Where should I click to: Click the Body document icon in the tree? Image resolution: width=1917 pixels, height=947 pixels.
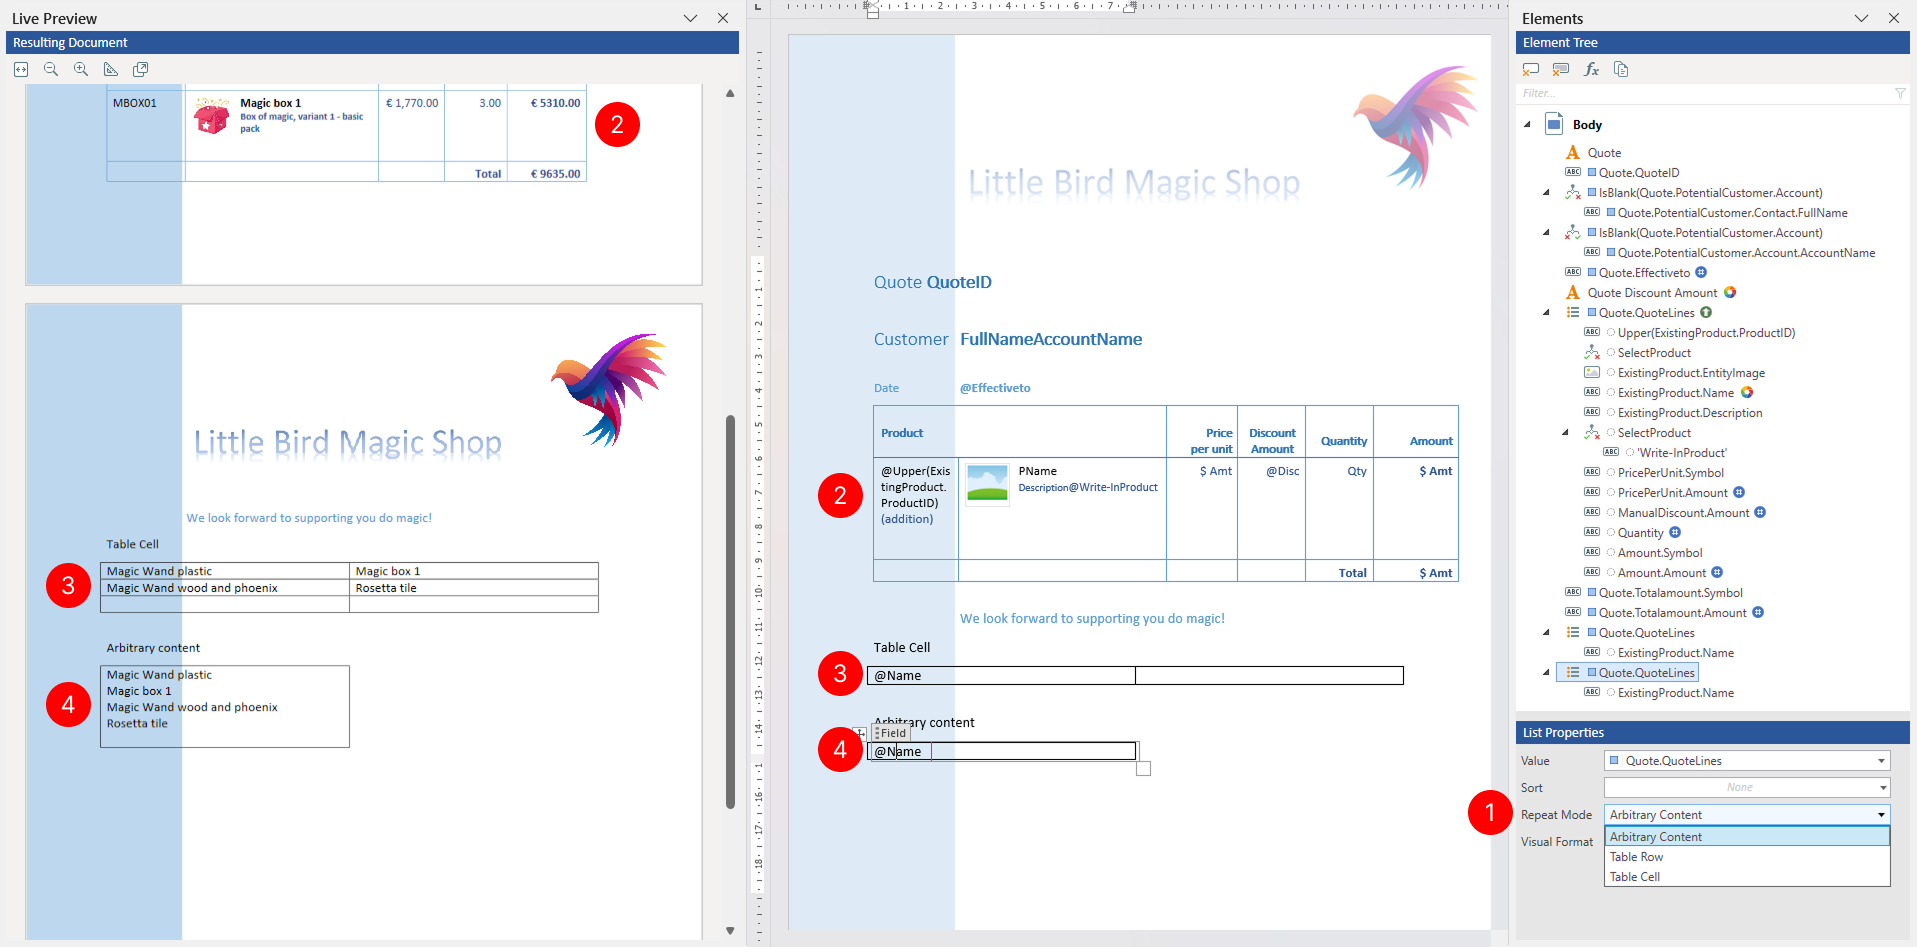pos(1554,124)
